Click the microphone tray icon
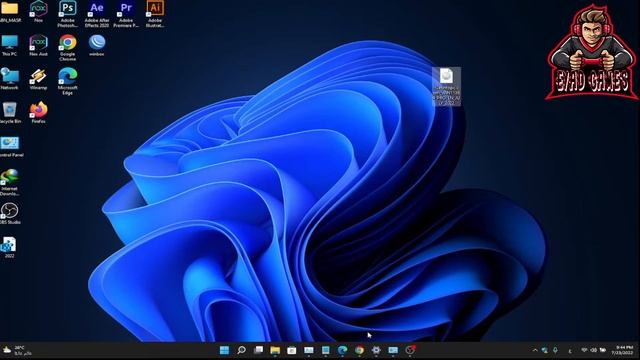This screenshot has width=640, height=360. click(x=555, y=350)
